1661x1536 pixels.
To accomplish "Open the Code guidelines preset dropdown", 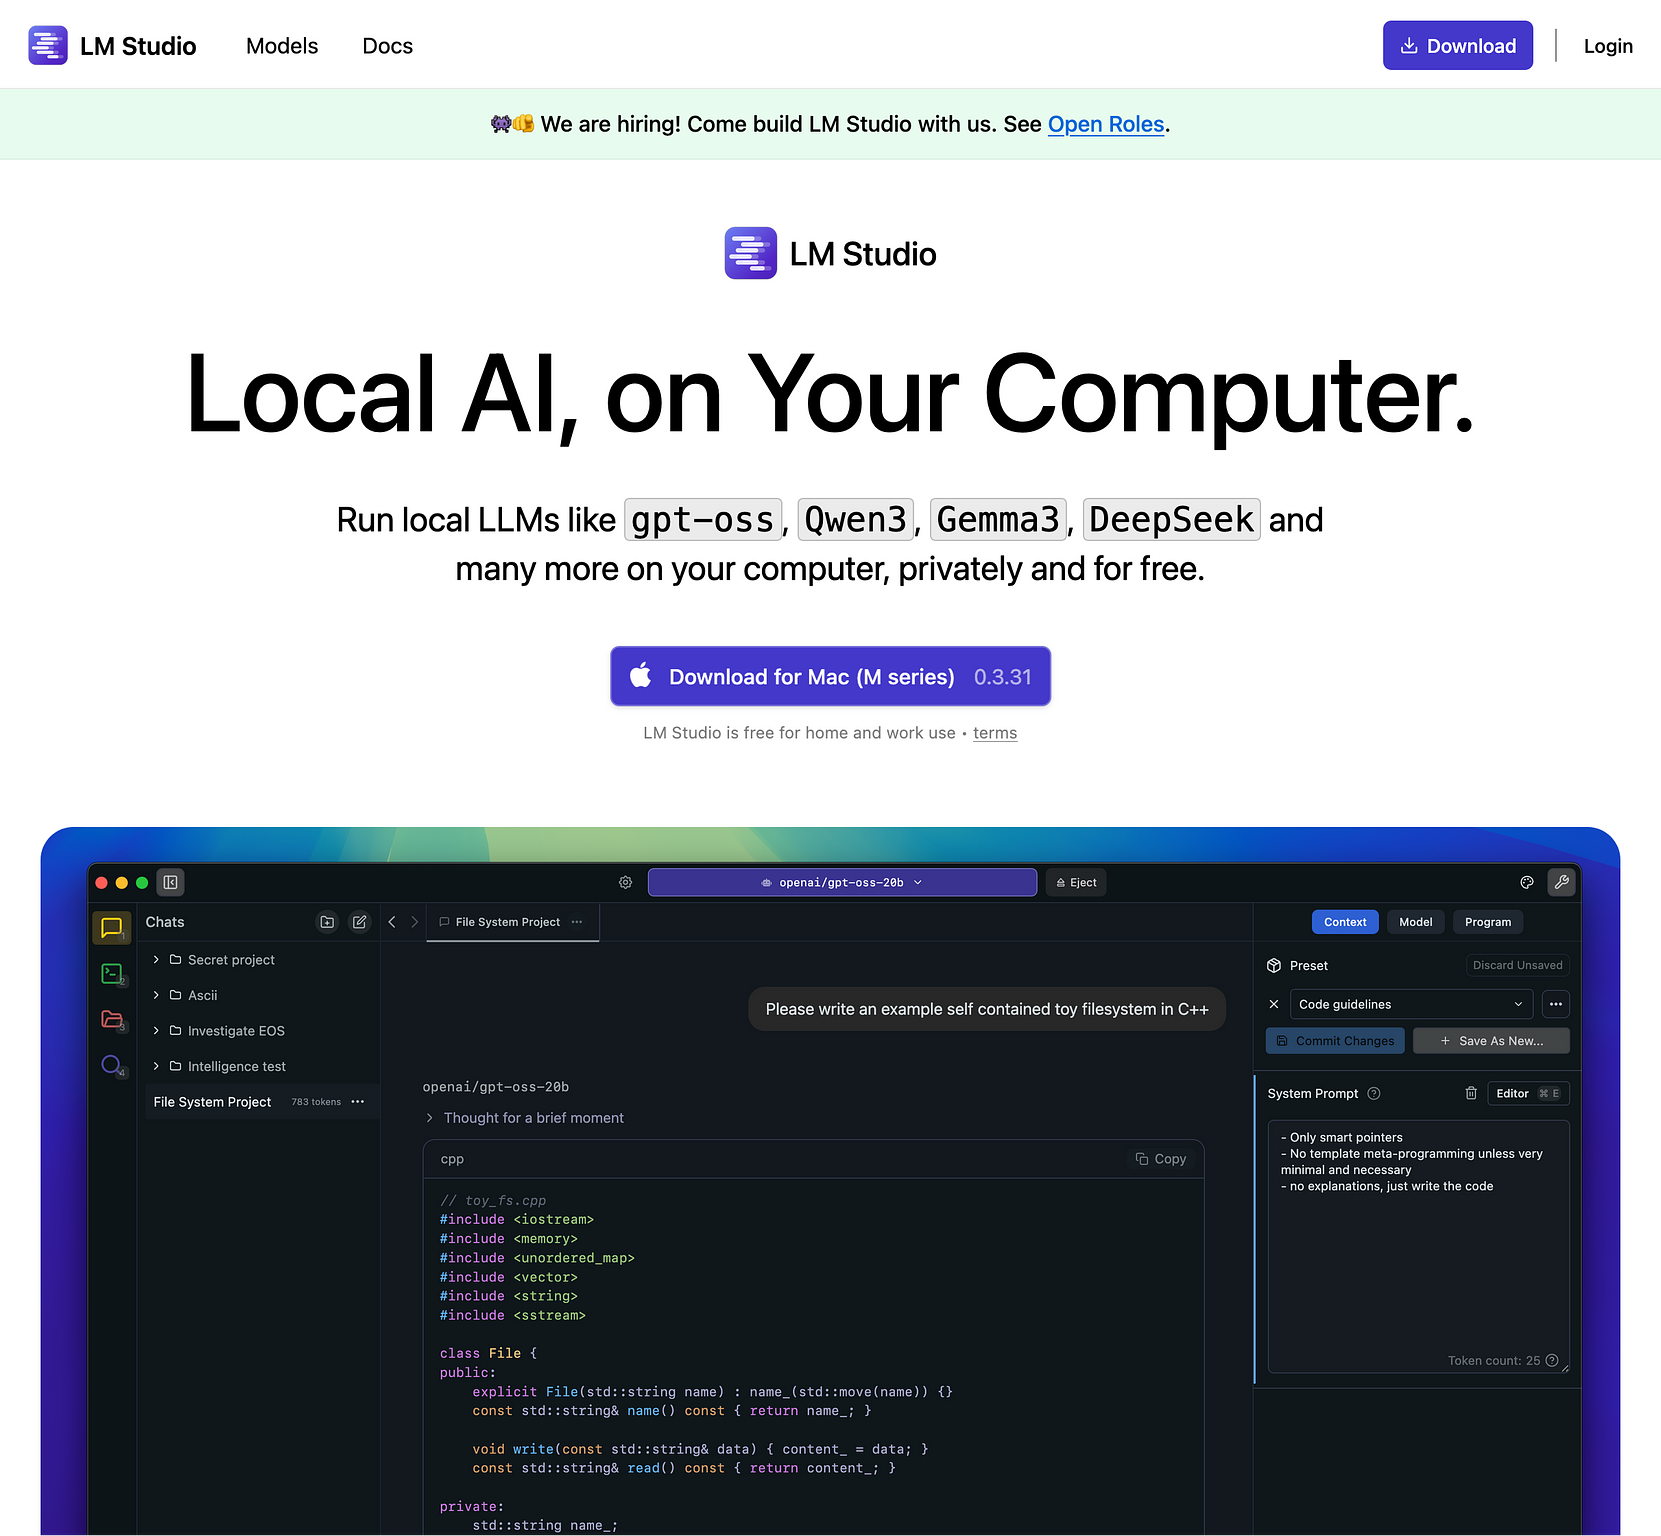I will click(1410, 1004).
